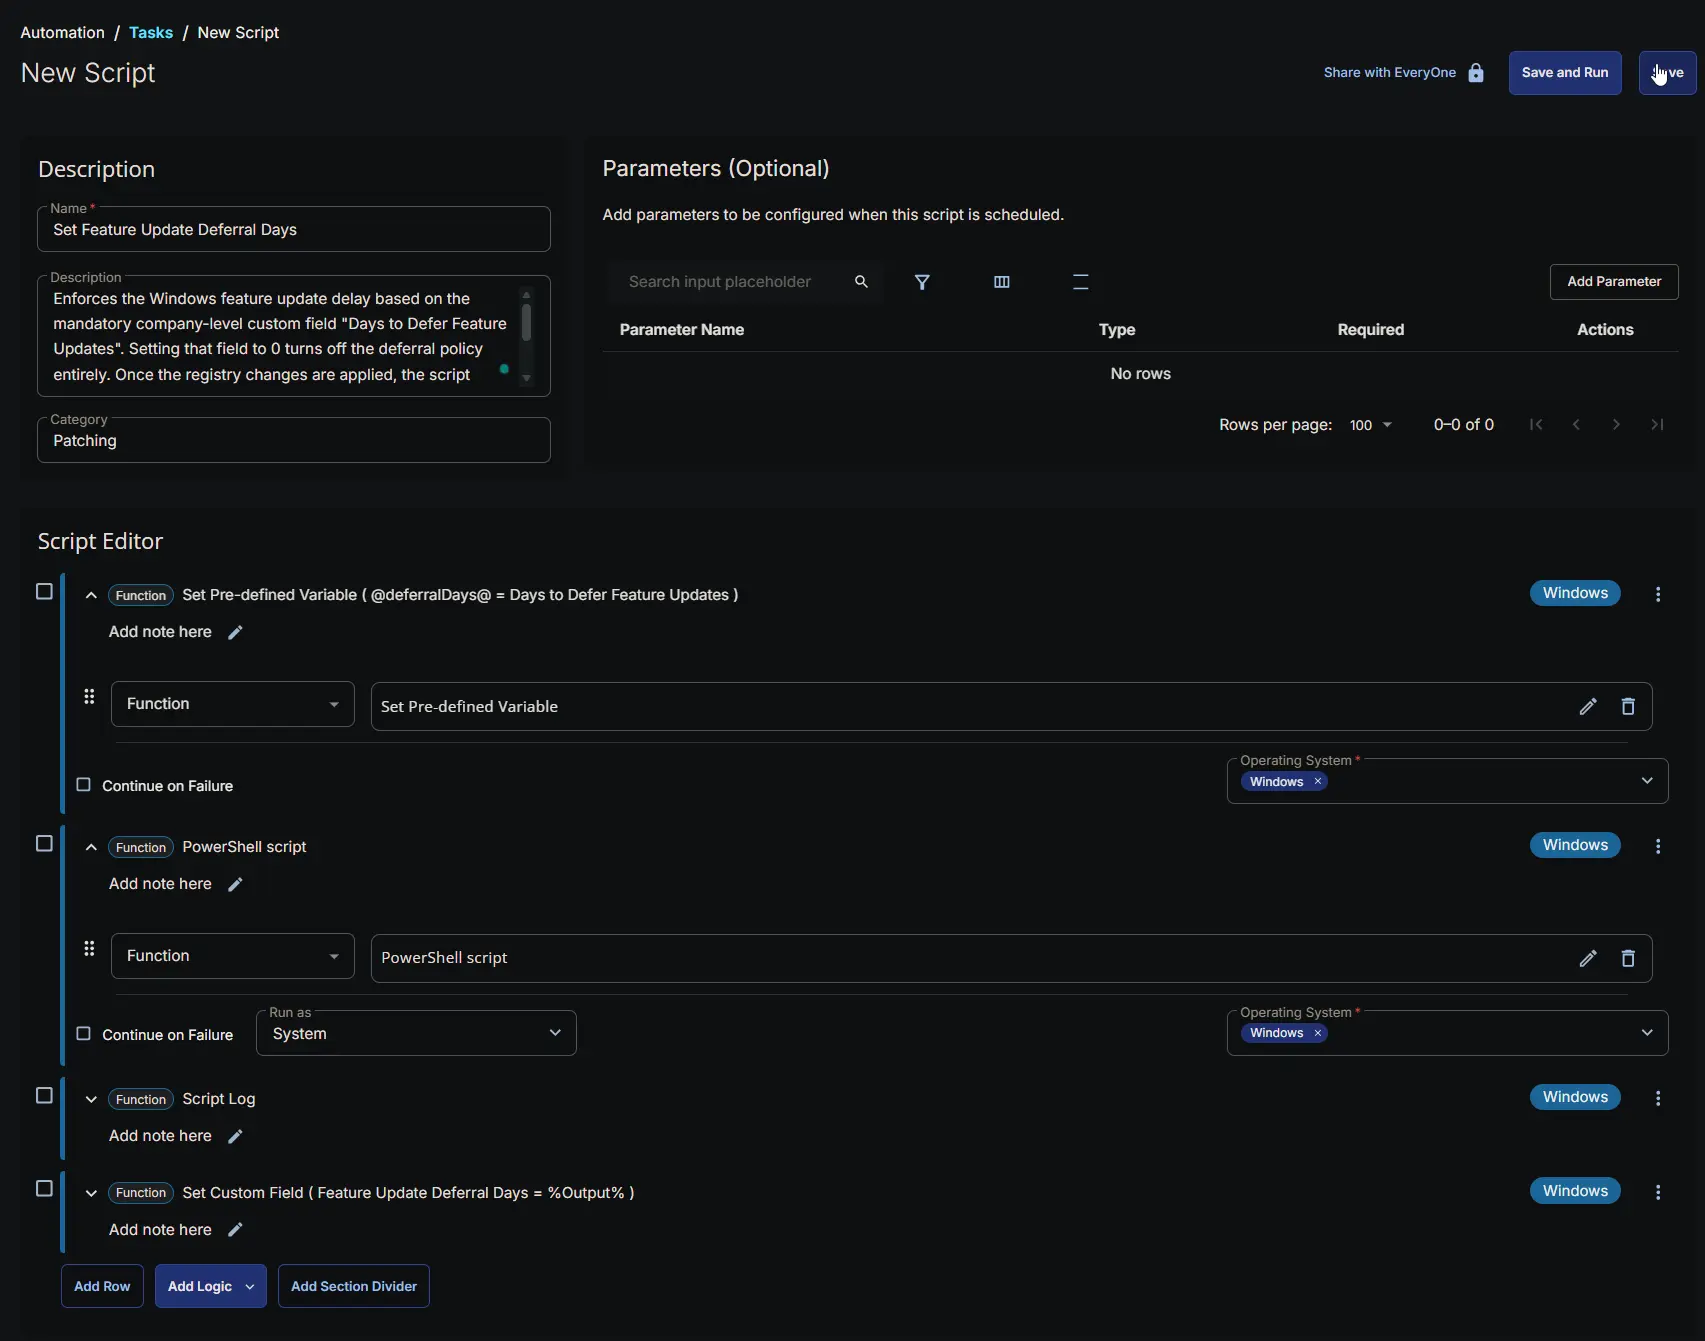
Task: Click the search magnifier icon in Parameters
Action: 861,282
